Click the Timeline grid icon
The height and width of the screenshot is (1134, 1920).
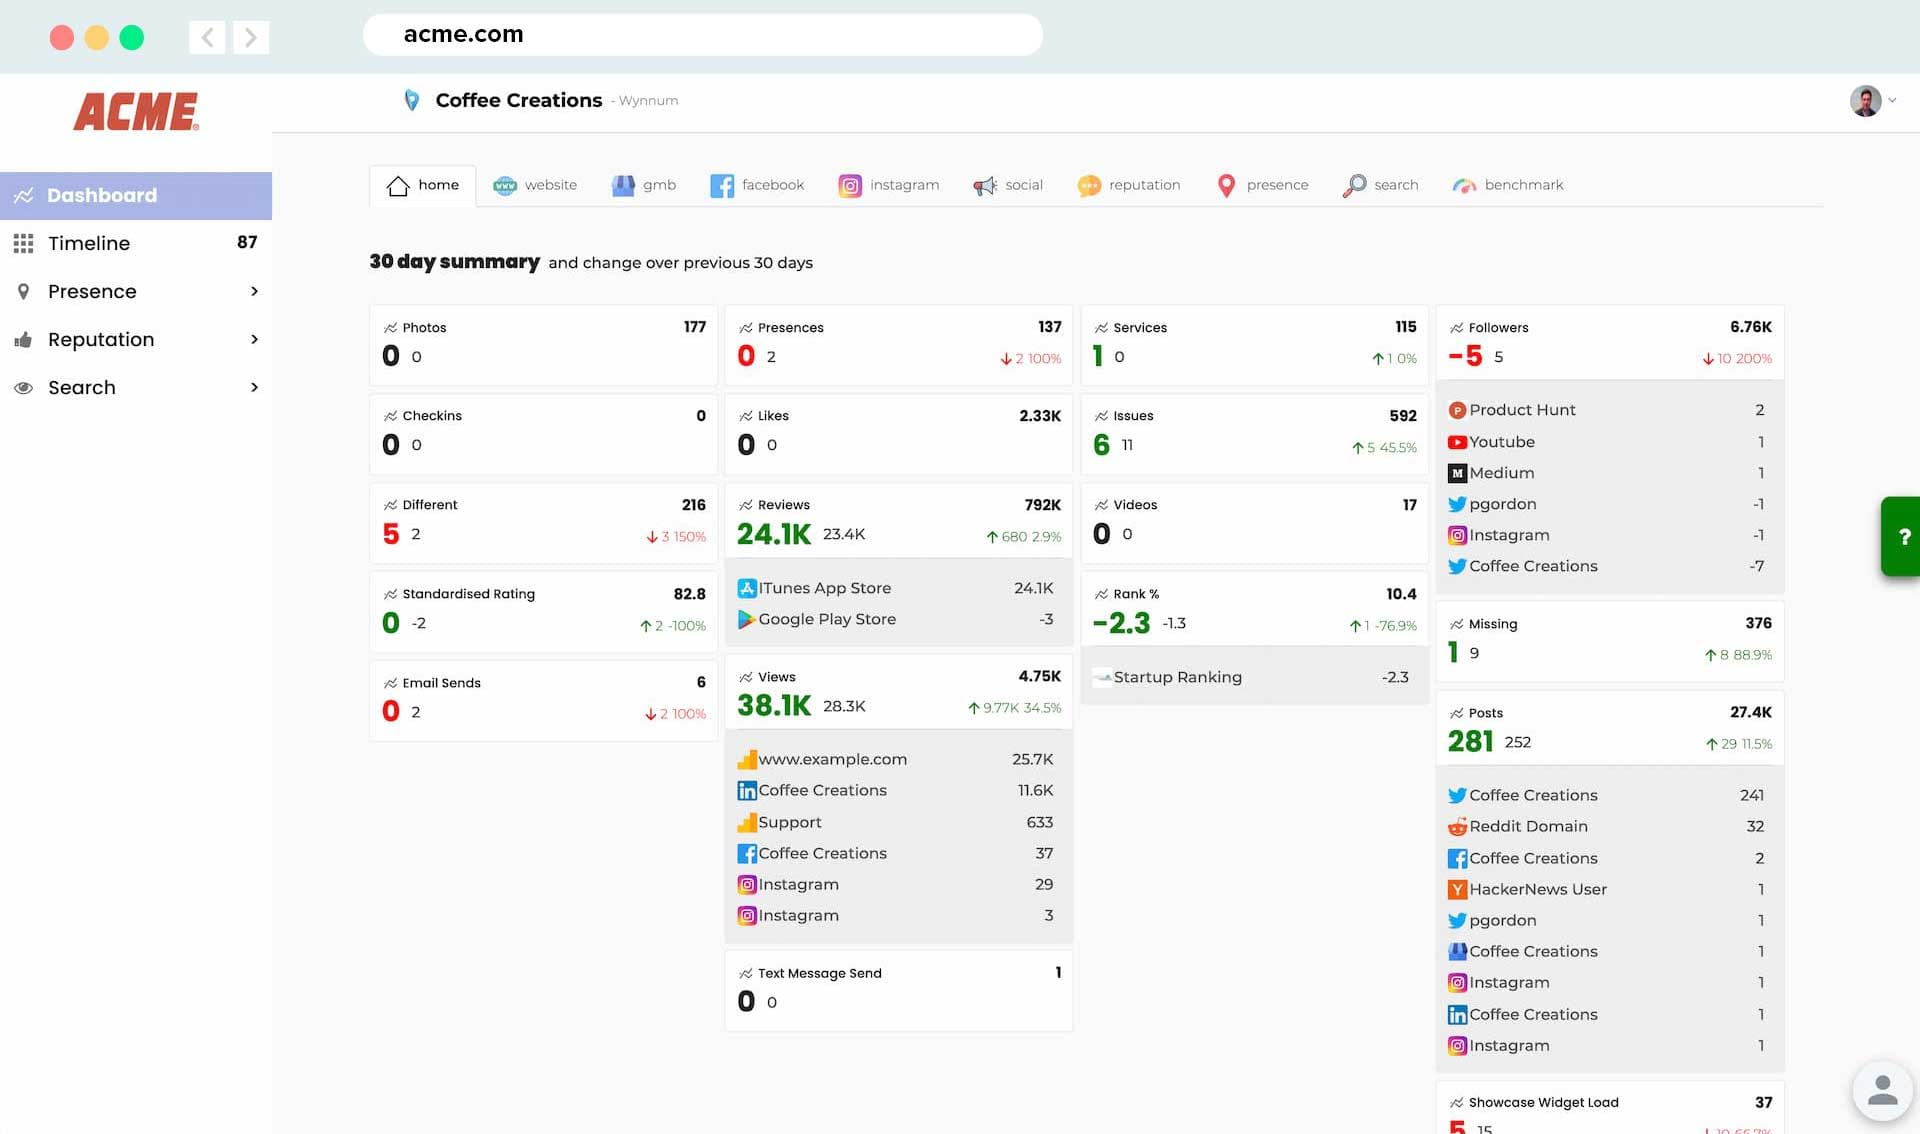point(23,243)
